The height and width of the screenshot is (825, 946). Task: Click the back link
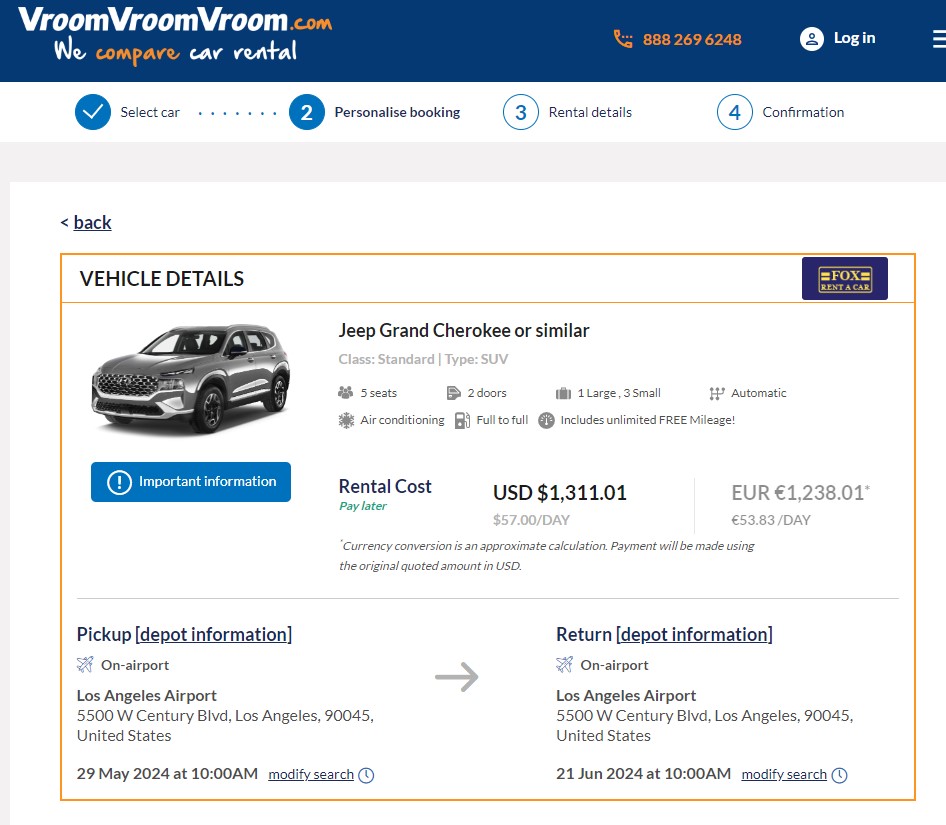tap(92, 222)
